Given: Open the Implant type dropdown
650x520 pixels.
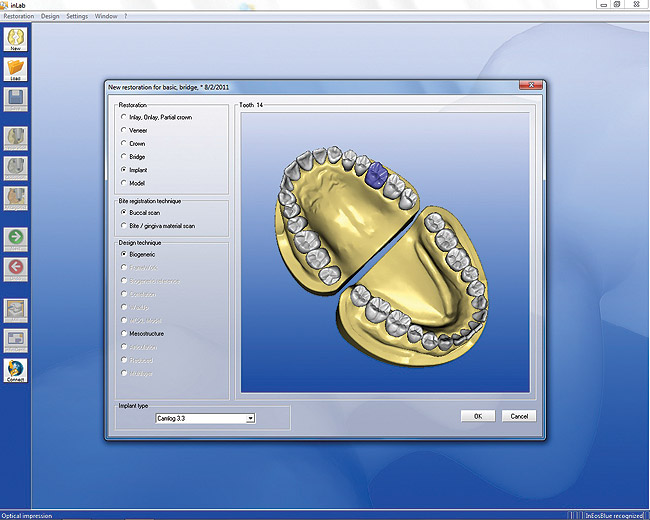Looking at the screenshot, I should [x=250, y=419].
